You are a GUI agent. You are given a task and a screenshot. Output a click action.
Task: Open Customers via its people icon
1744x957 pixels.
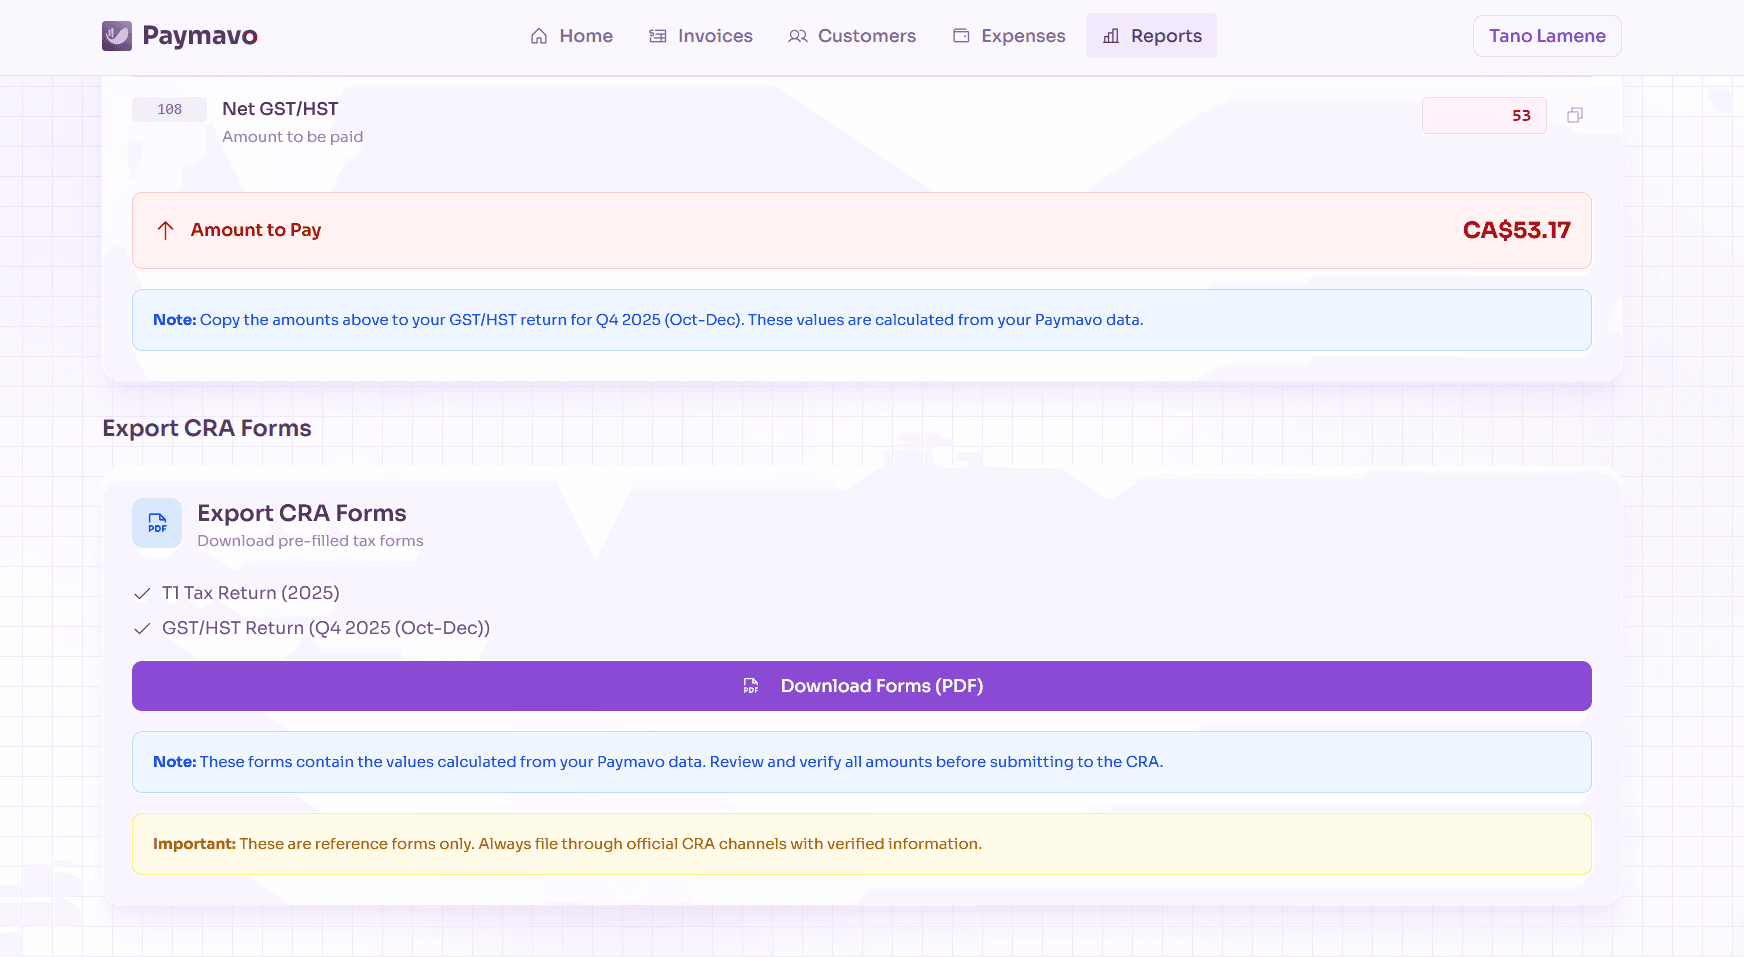[797, 36]
